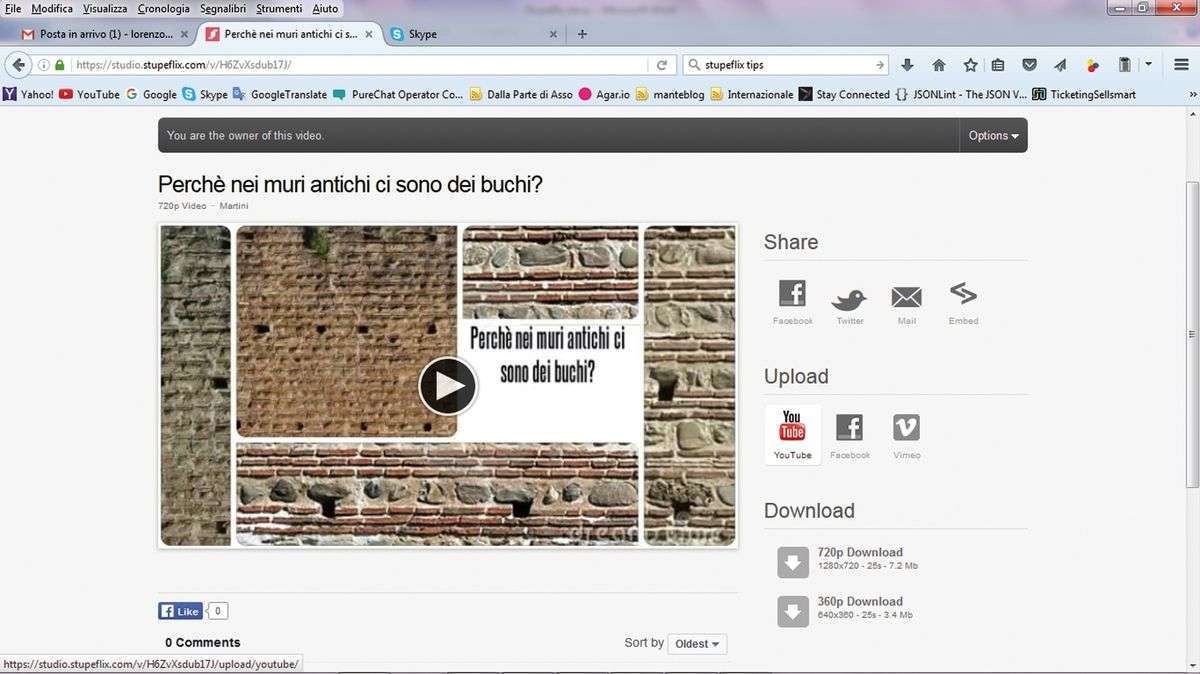Click the Facebook Like button
The width and height of the screenshot is (1200, 674).
(x=181, y=611)
